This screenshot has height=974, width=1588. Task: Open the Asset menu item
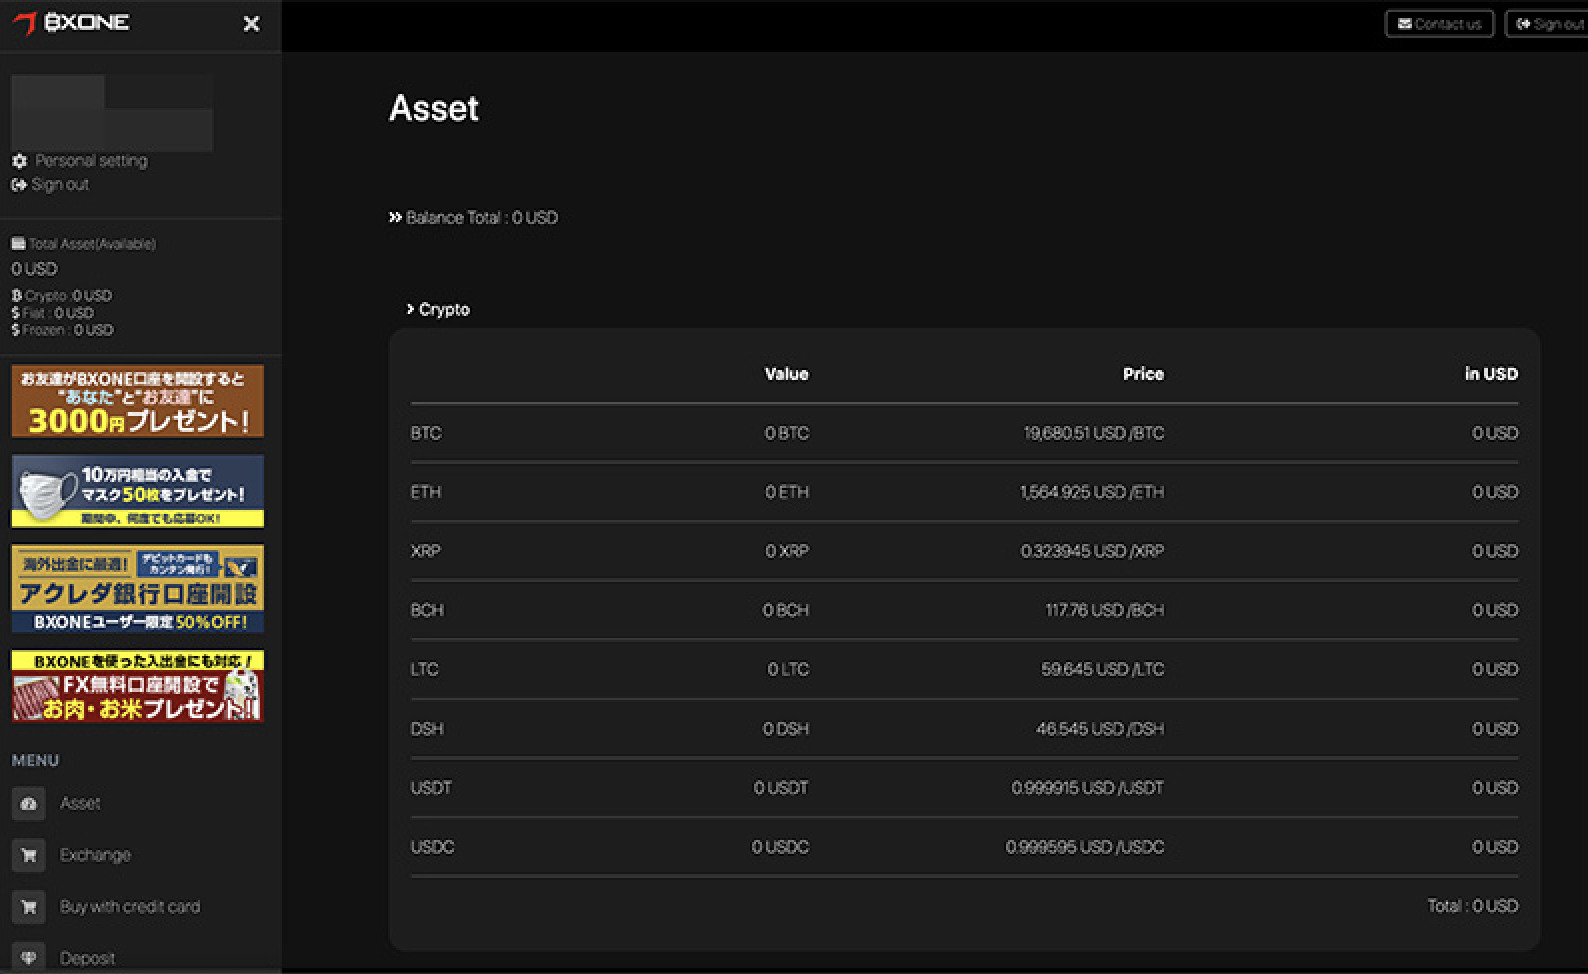click(x=80, y=804)
